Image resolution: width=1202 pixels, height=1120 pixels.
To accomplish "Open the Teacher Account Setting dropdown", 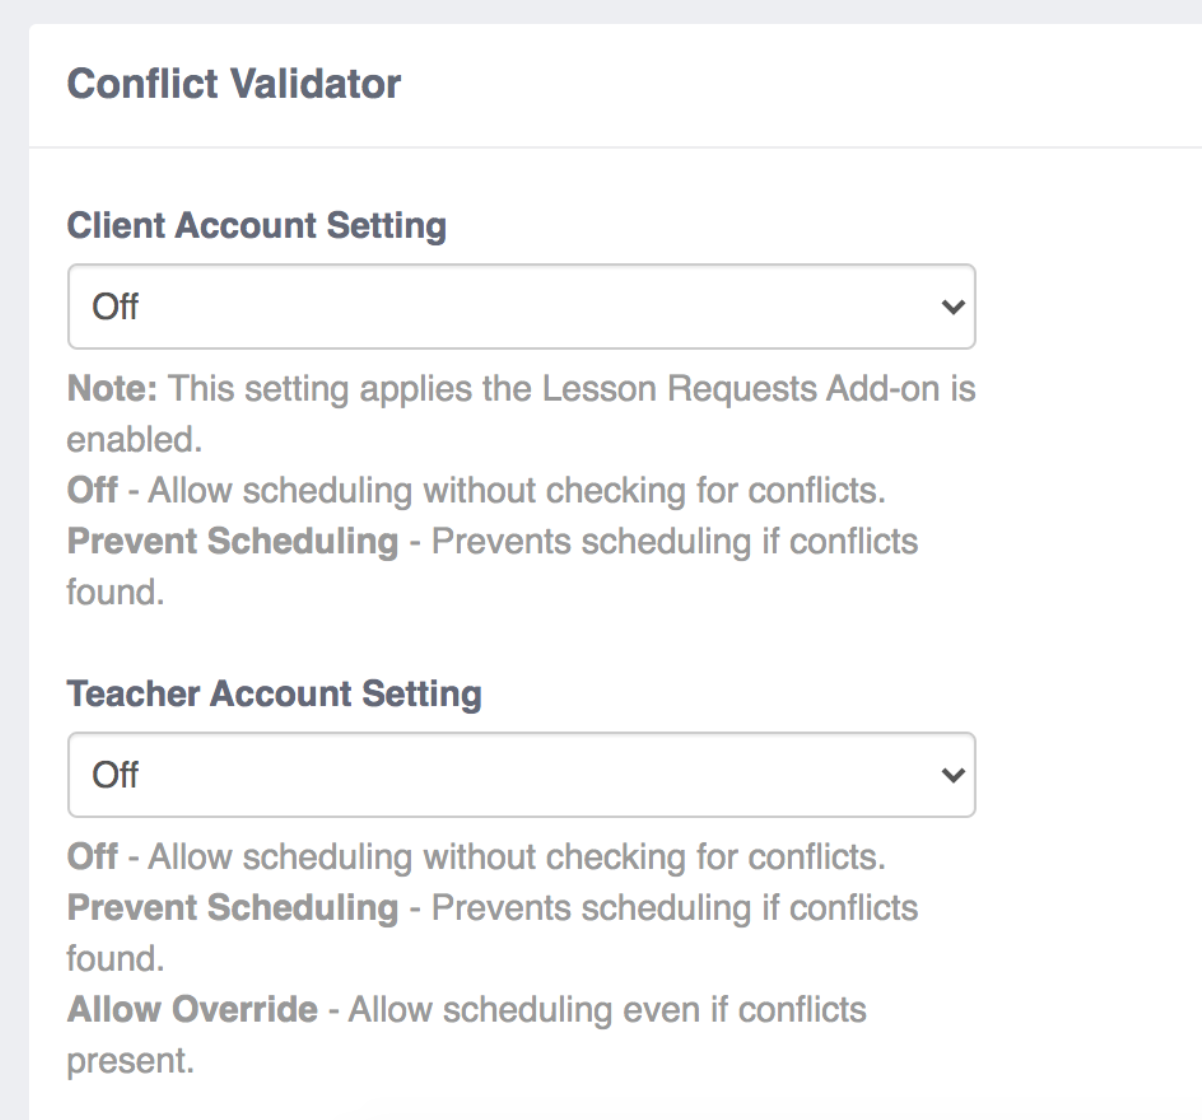I will pyautogui.click(x=521, y=775).
